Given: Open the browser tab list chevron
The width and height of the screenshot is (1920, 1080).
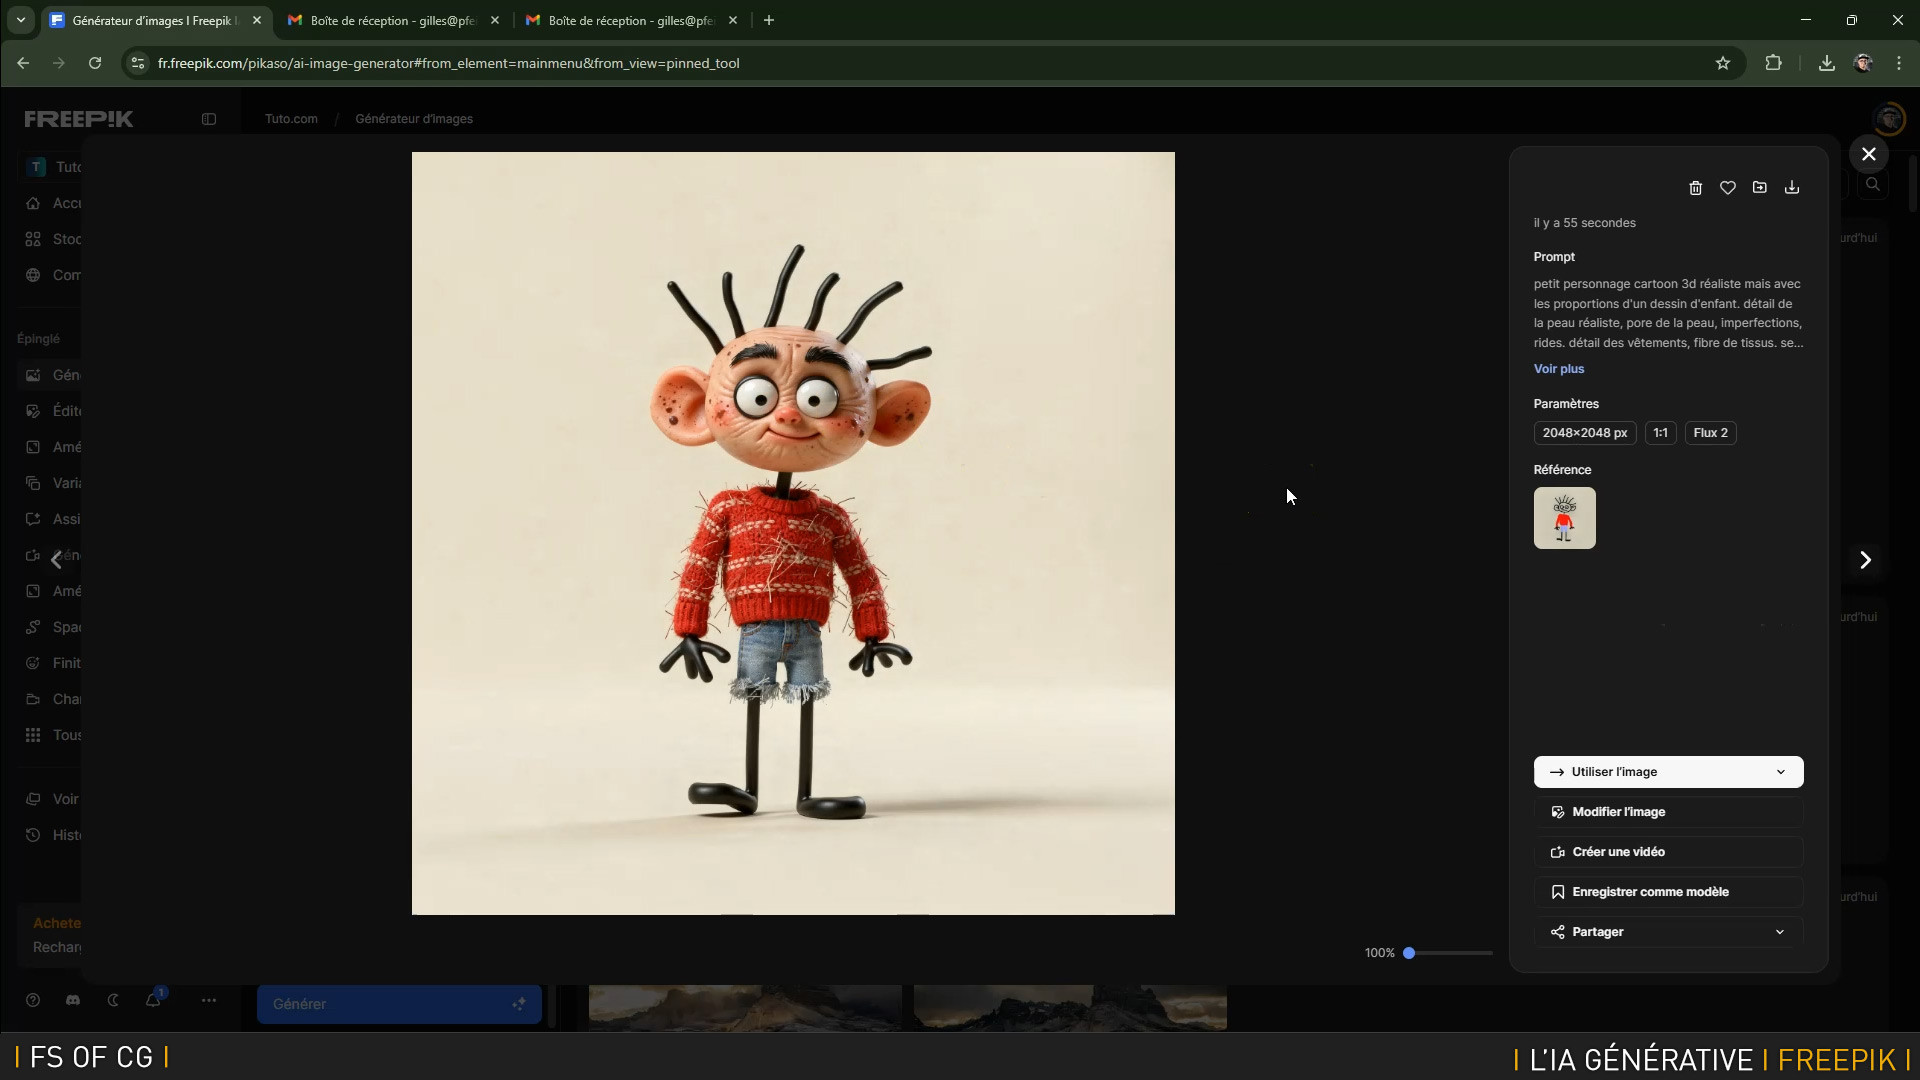Looking at the screenshot, I should coord(21,20).
